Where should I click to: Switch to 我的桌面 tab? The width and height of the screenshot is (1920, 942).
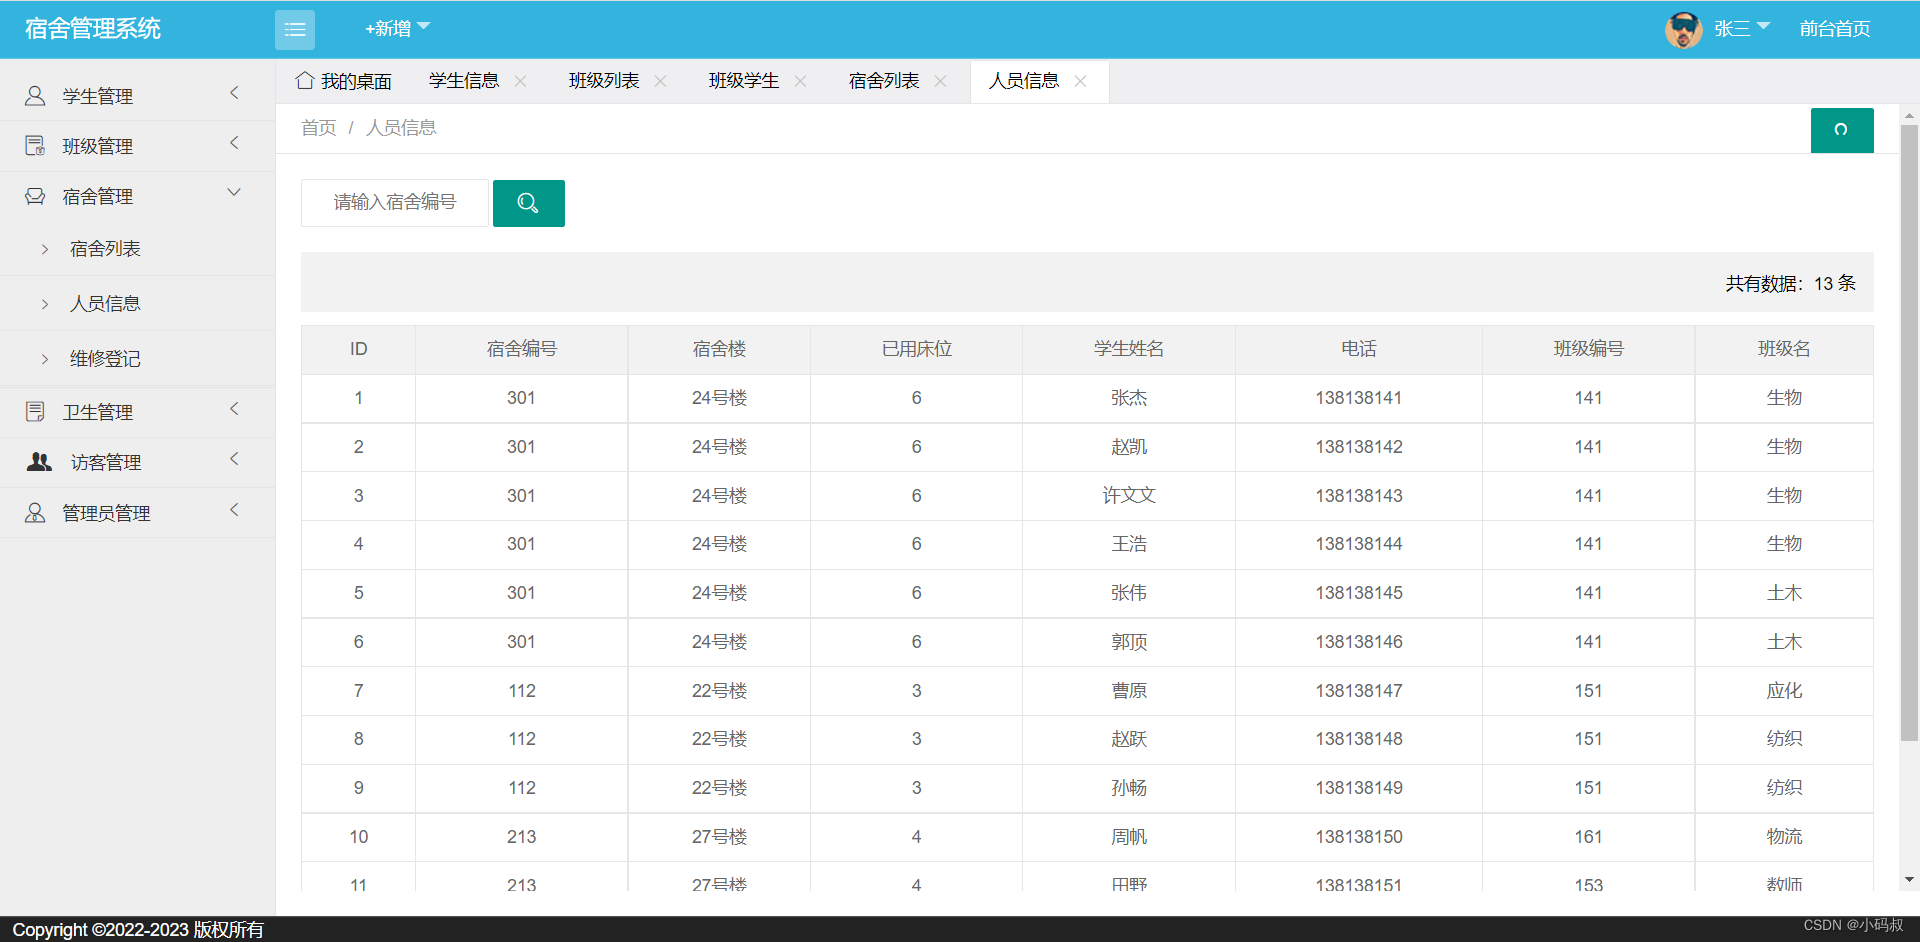coord(343,81)
